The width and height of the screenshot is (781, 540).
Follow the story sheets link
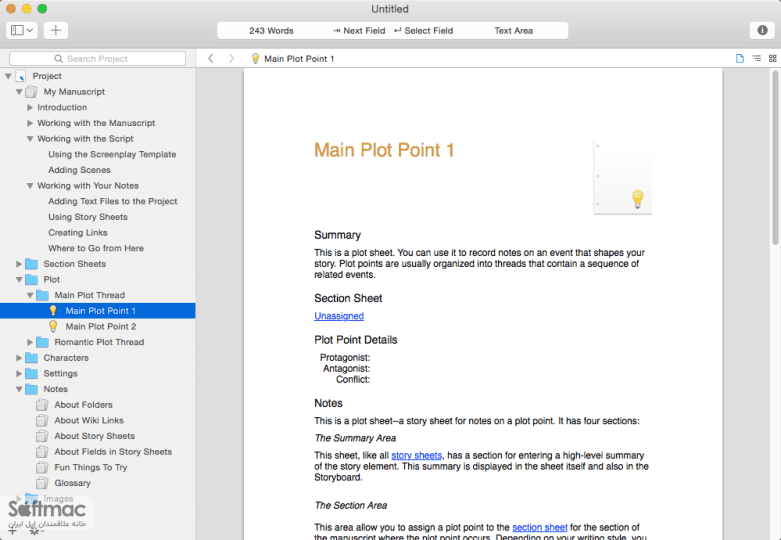416,455
